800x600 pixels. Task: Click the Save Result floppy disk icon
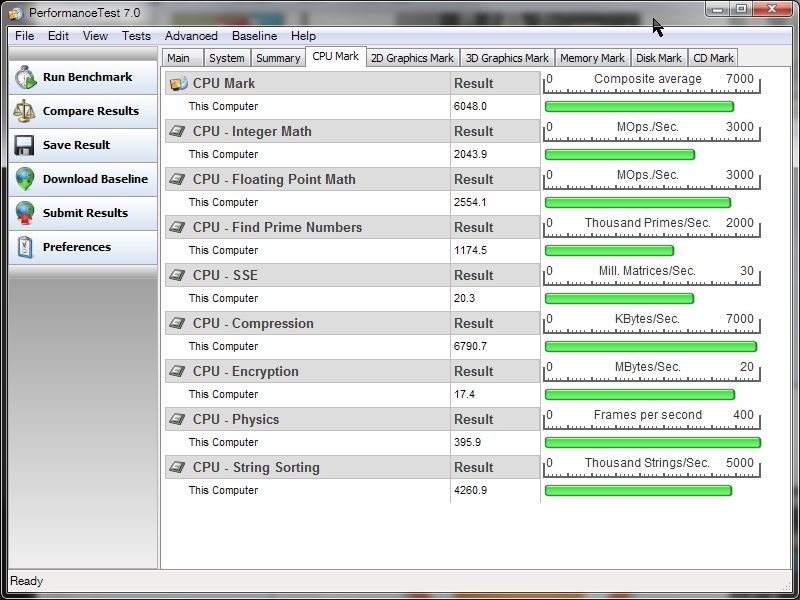24,145
